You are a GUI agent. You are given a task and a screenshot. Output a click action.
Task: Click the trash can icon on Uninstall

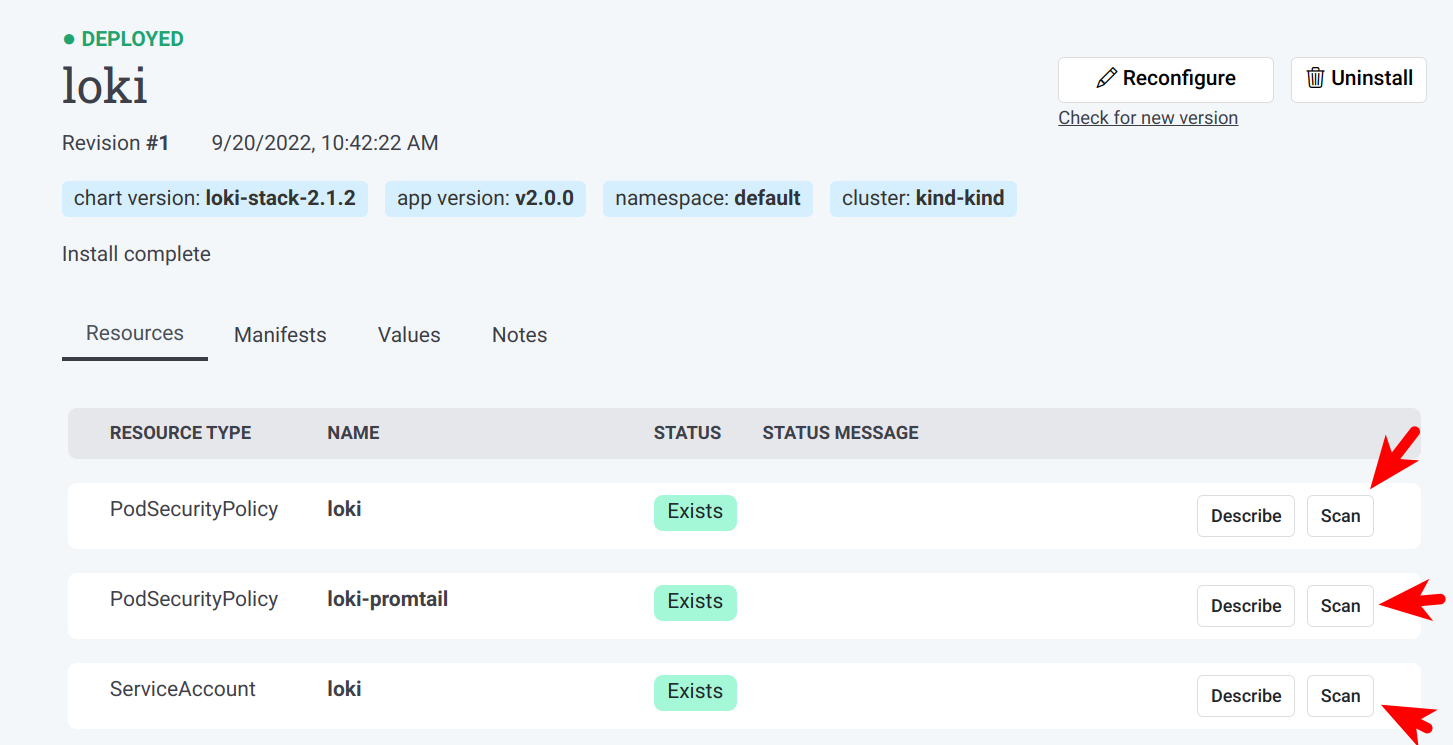(x=1316, y=79)
